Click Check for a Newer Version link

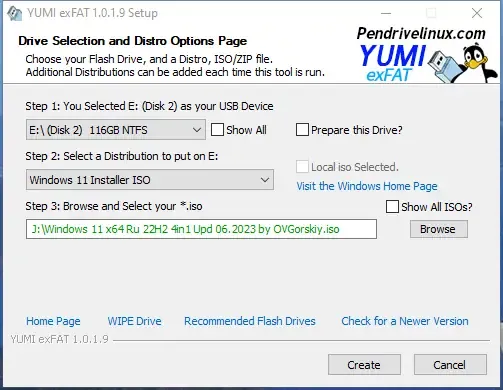(405, 321)
